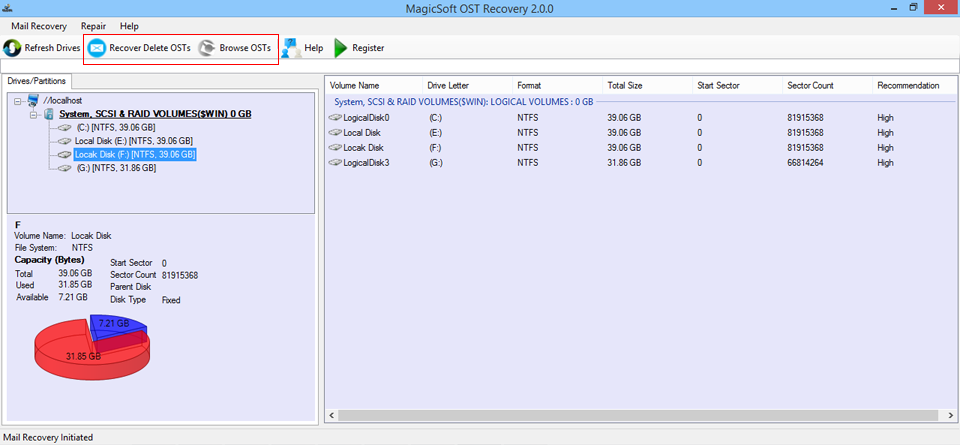Click the Help toolbar button label
The width and height of the screenshot is (960, 445).
coord(313,48)
